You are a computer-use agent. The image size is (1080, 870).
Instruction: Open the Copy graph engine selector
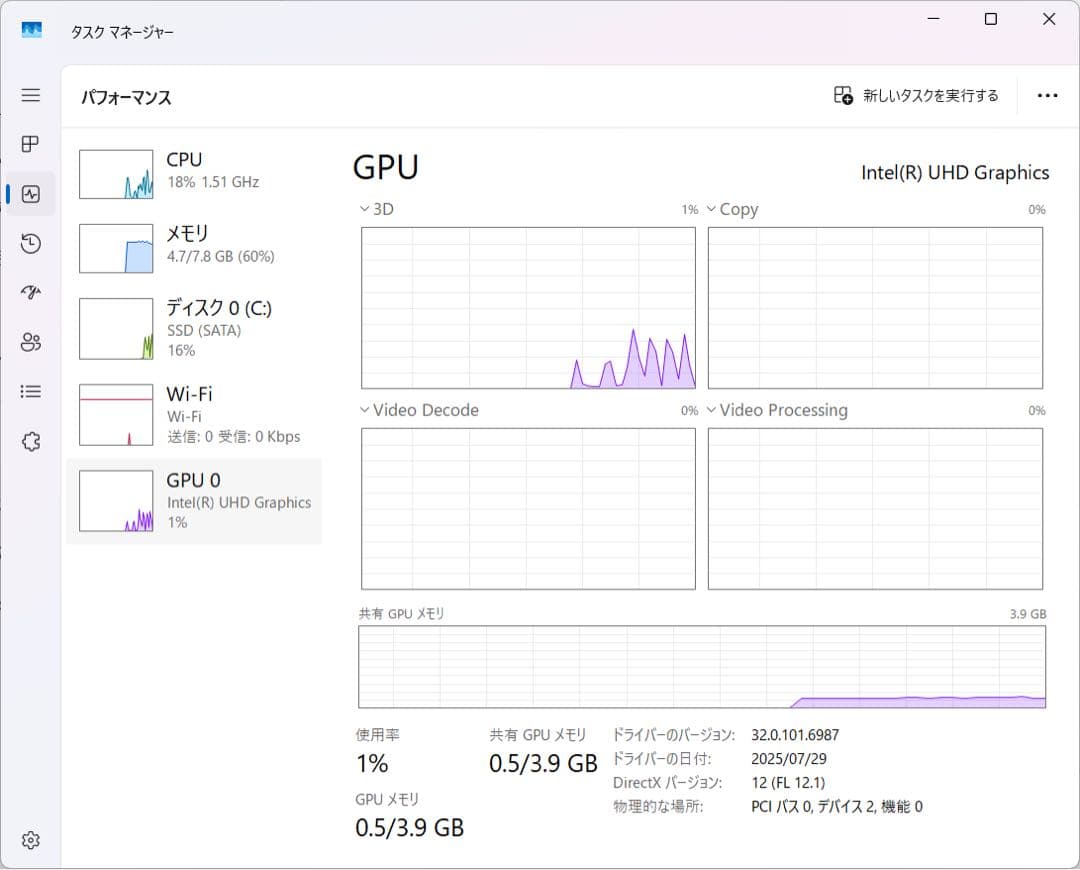713,209
